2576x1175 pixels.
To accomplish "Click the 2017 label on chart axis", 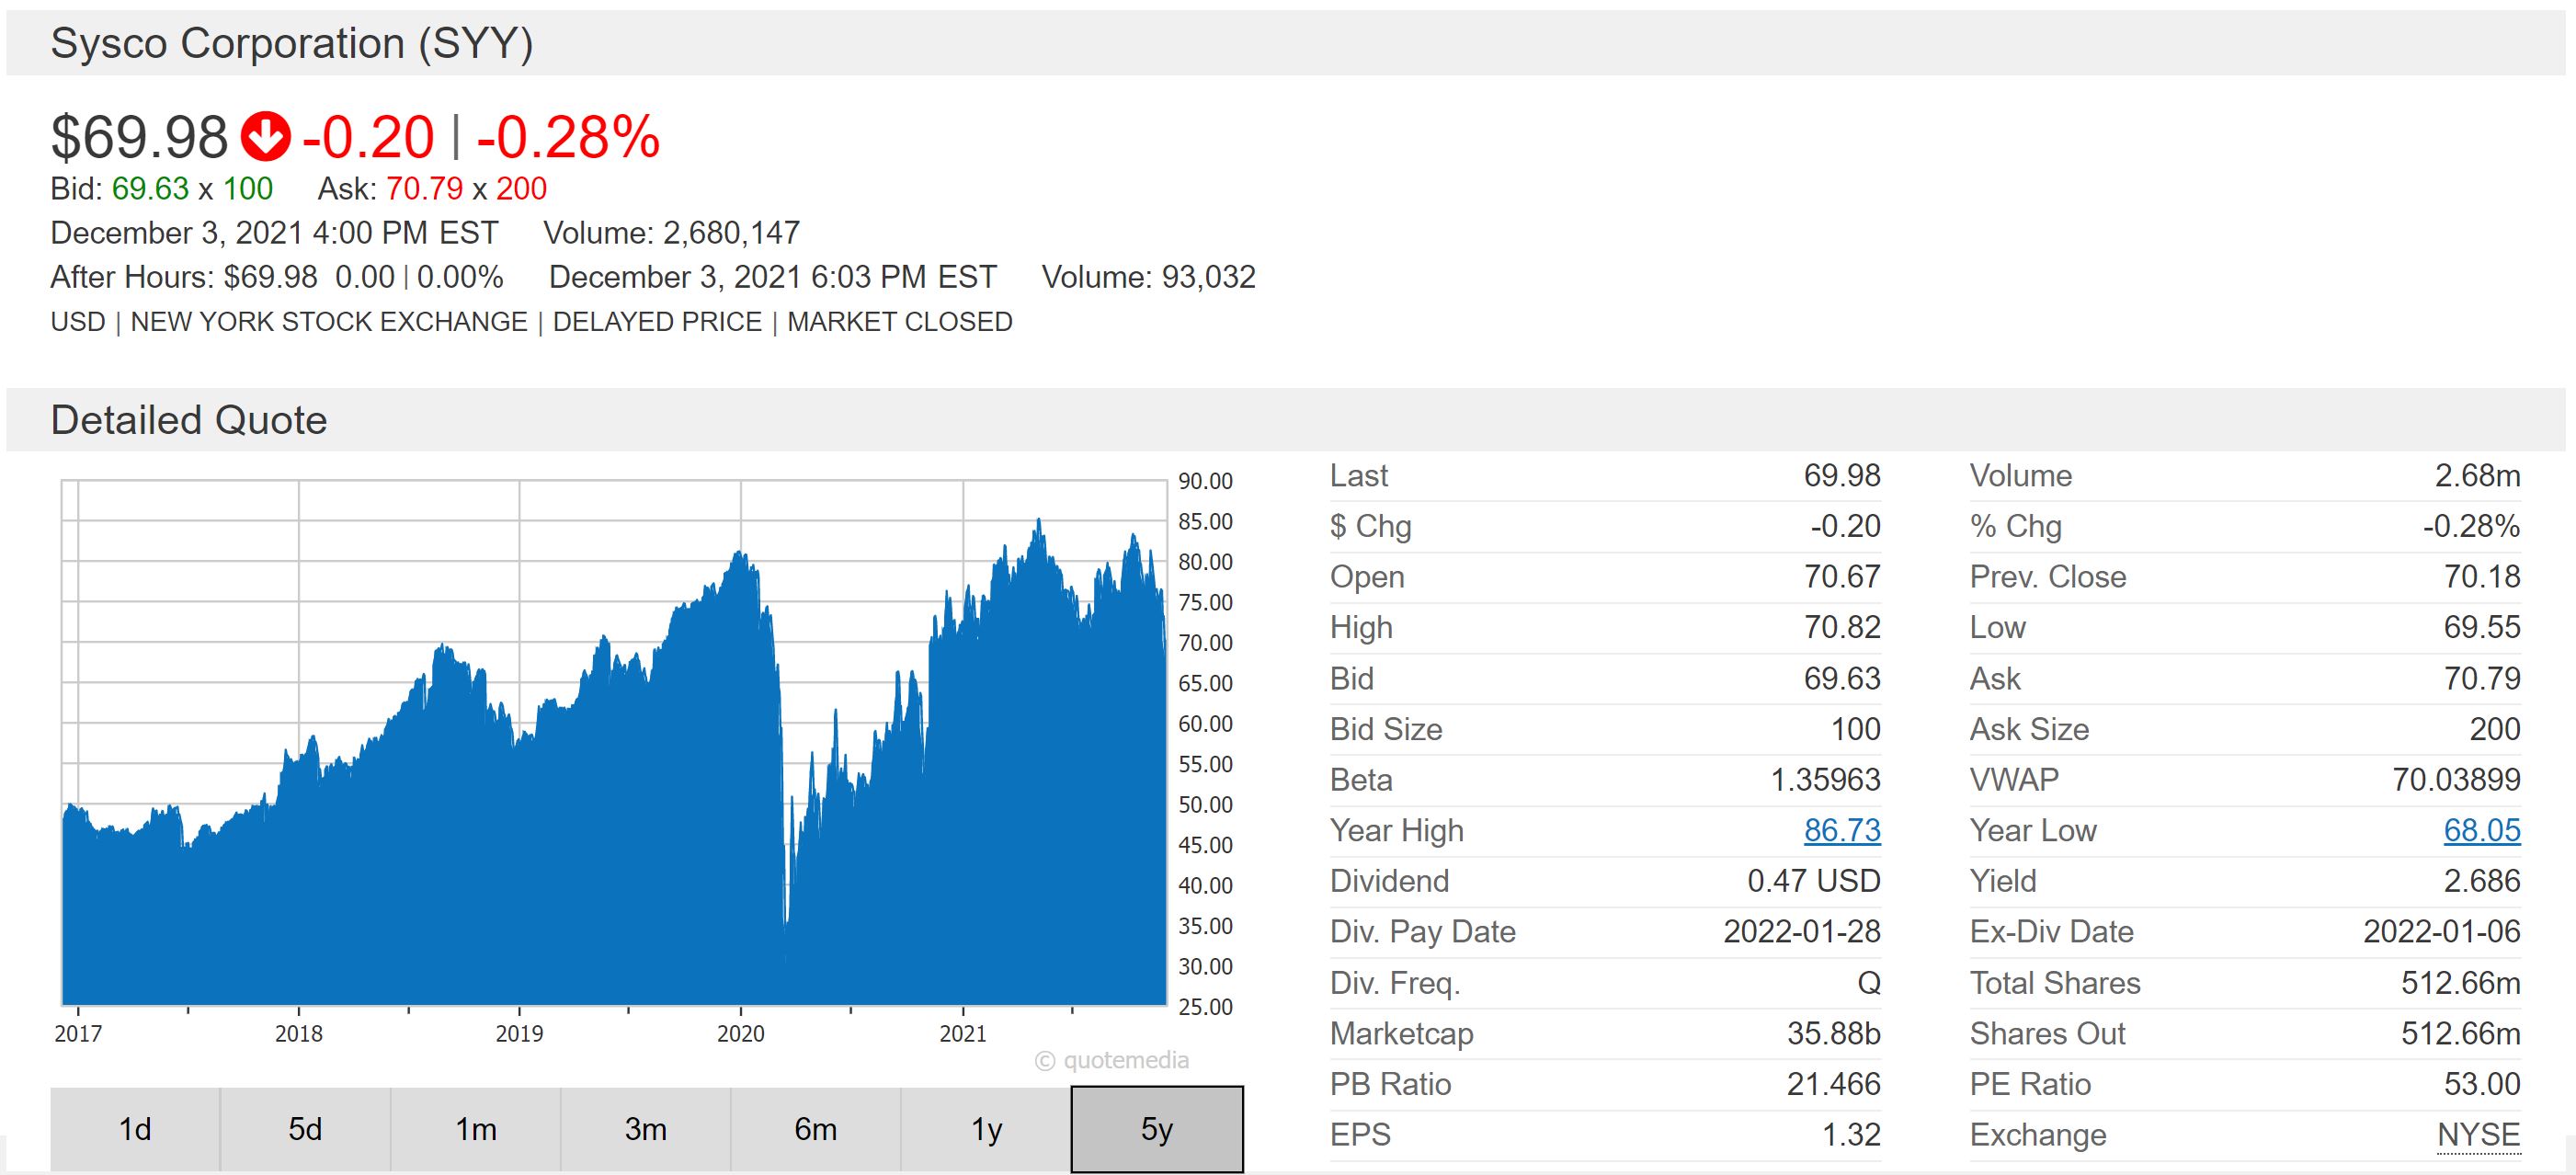I will pyautogui.click(x=78, y=1034).
